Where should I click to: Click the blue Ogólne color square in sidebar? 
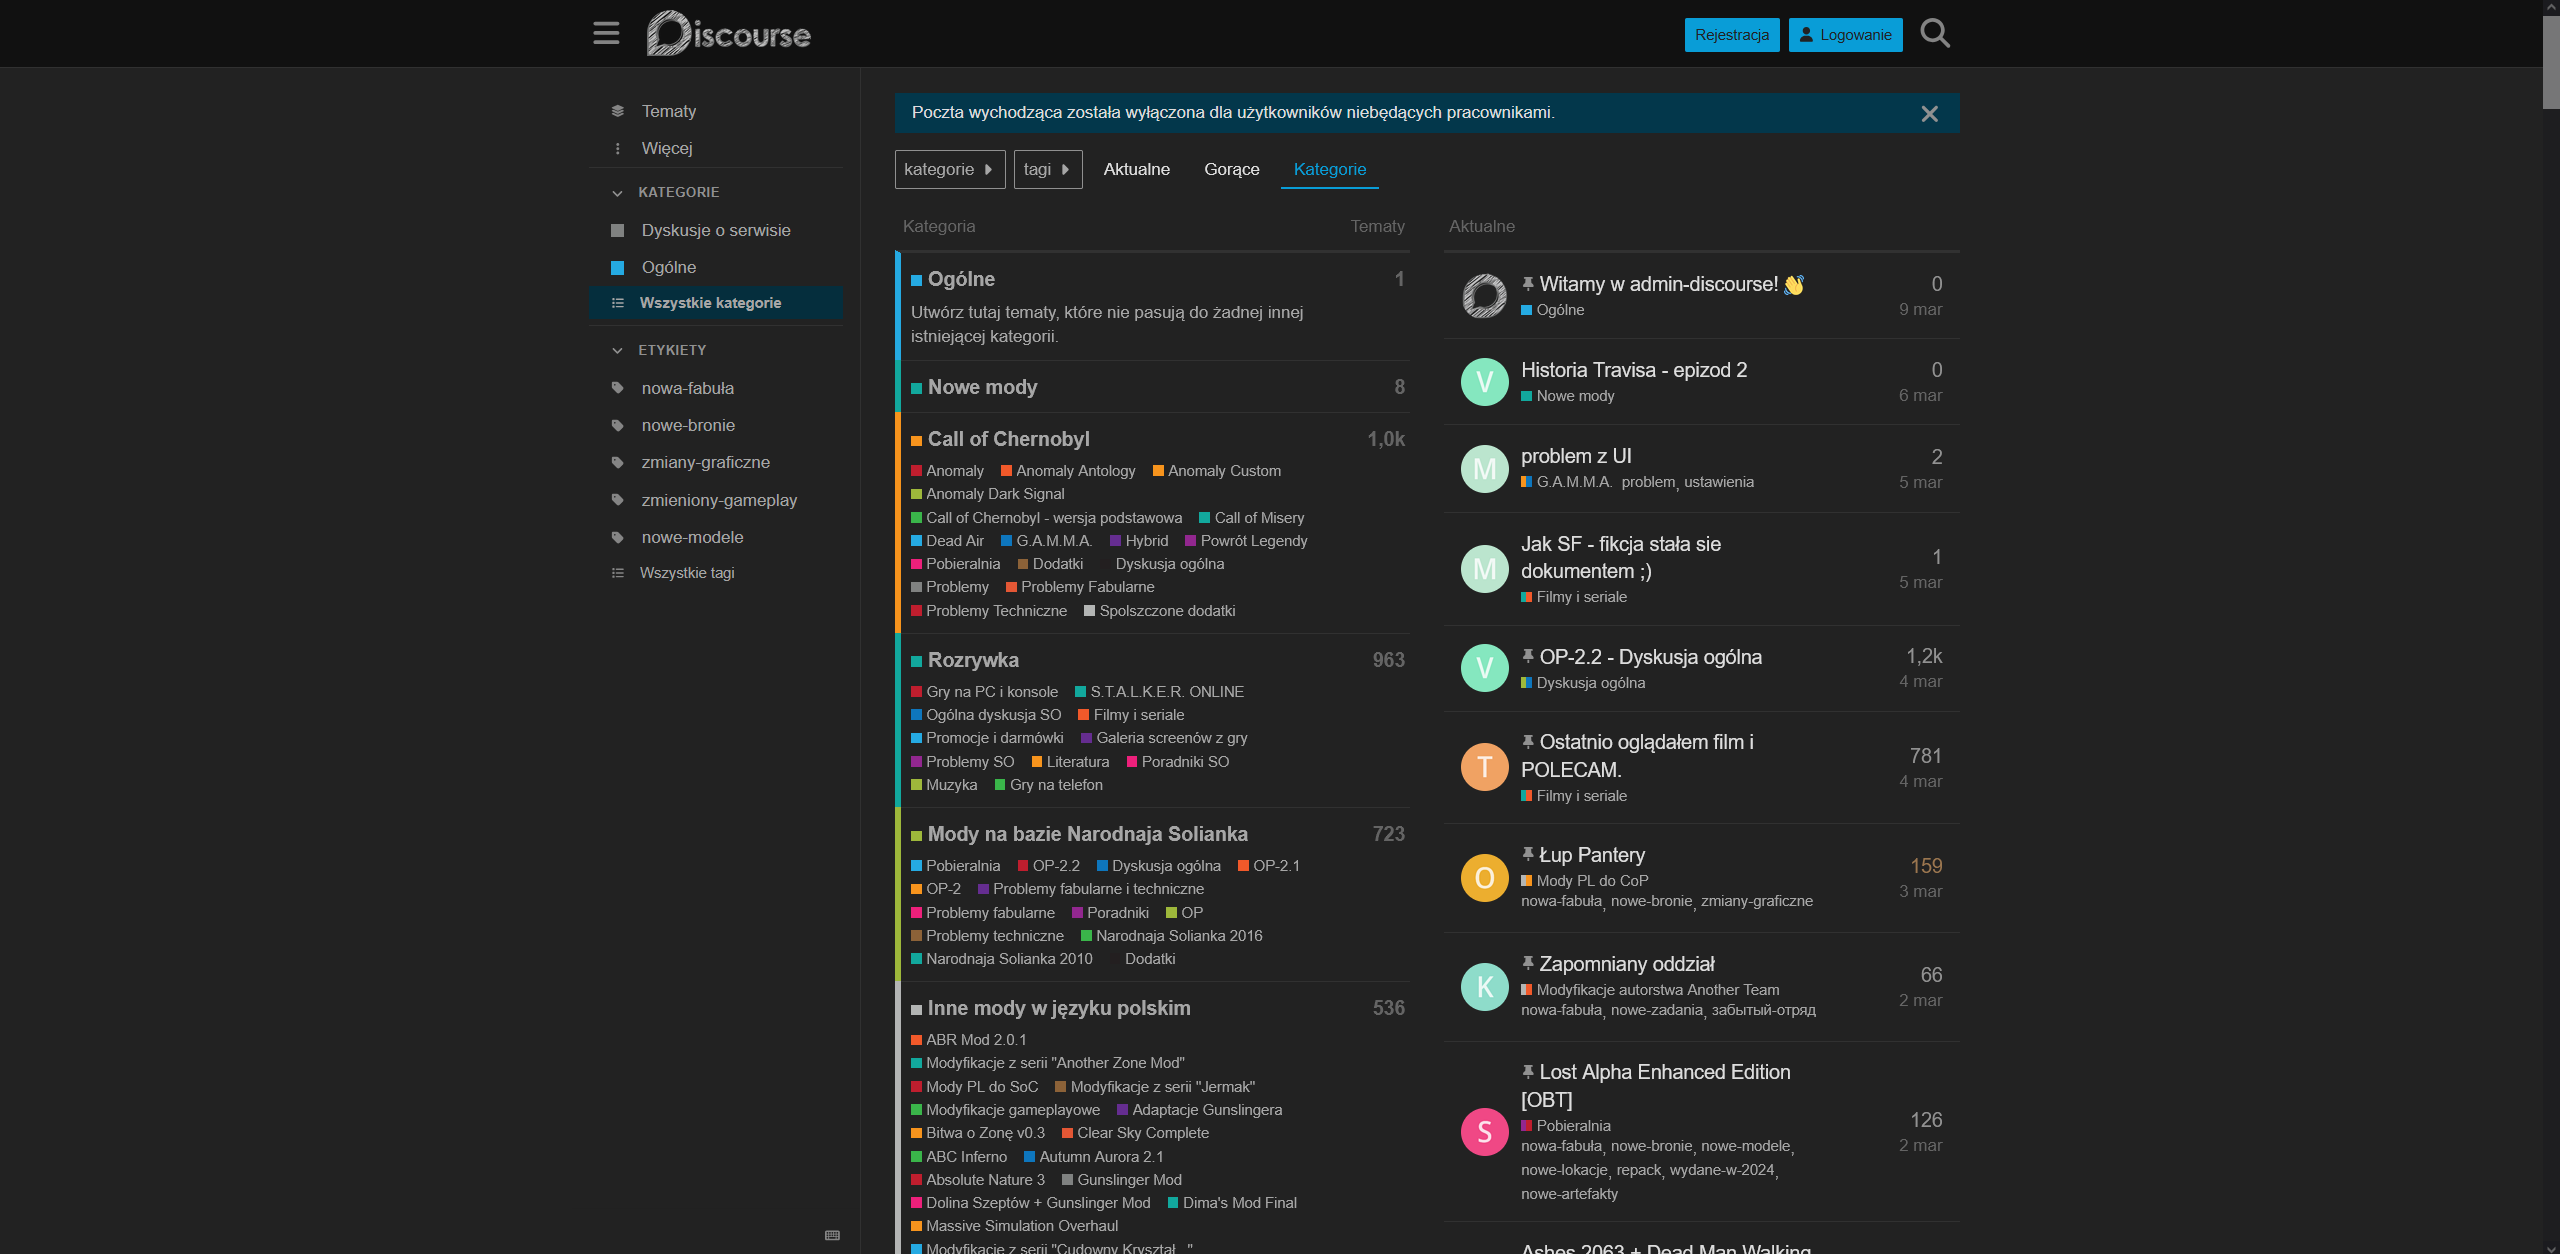click(617, 267)
